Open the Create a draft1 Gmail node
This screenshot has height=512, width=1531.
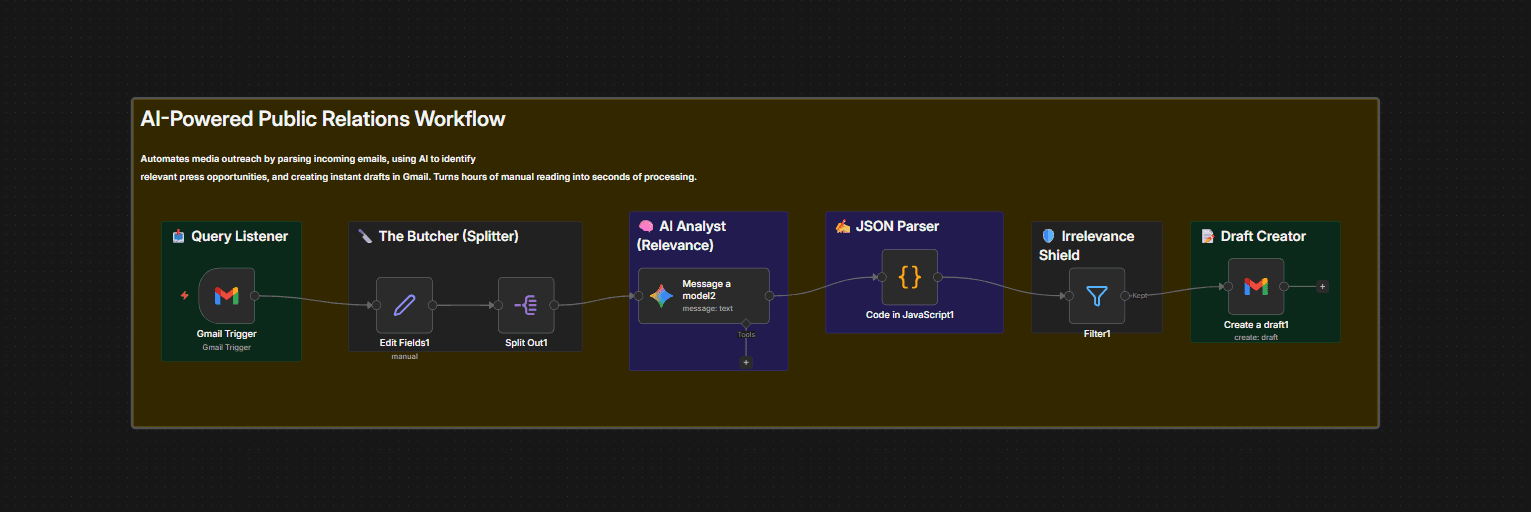coord(1256,286)
